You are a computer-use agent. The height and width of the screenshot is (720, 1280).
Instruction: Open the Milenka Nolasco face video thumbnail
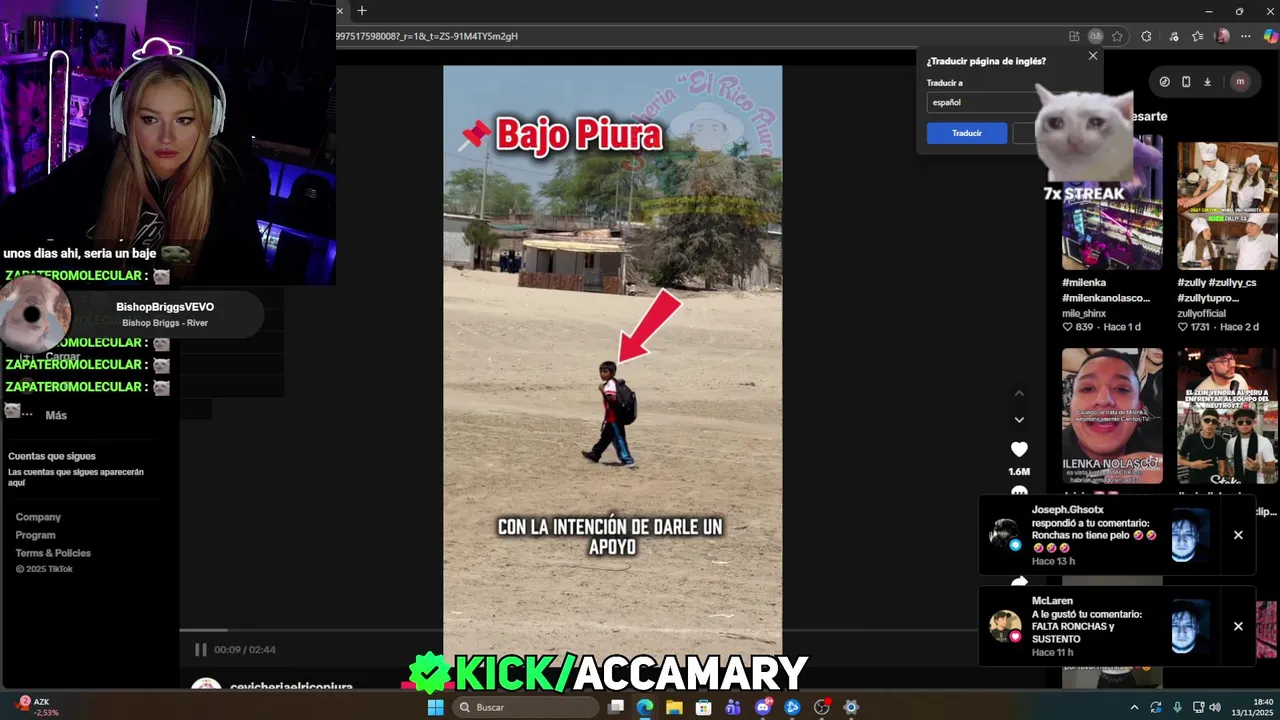coord(1112,415)
